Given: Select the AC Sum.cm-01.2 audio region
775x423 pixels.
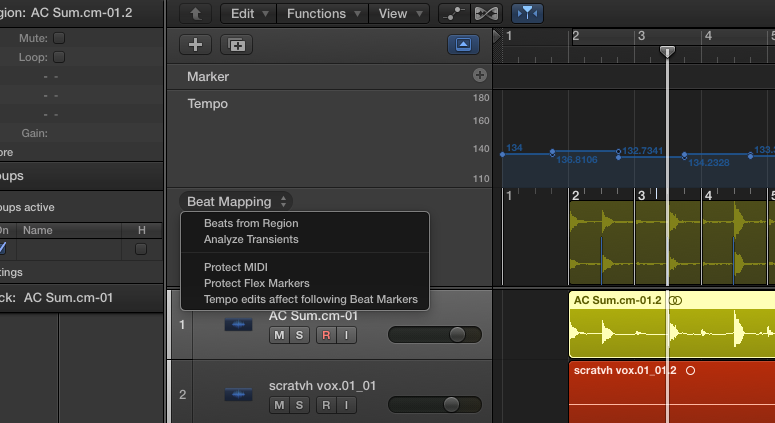Looking at the screenshot, I should pos(672,324).
